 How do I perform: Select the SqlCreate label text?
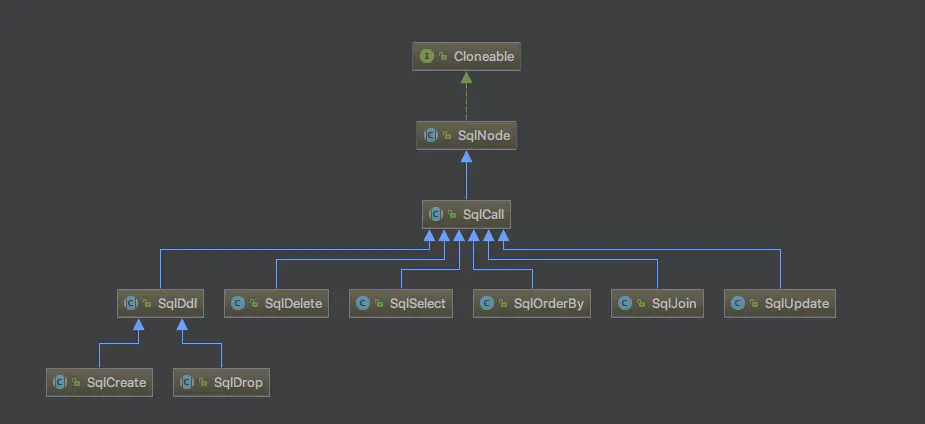(116, 382)
